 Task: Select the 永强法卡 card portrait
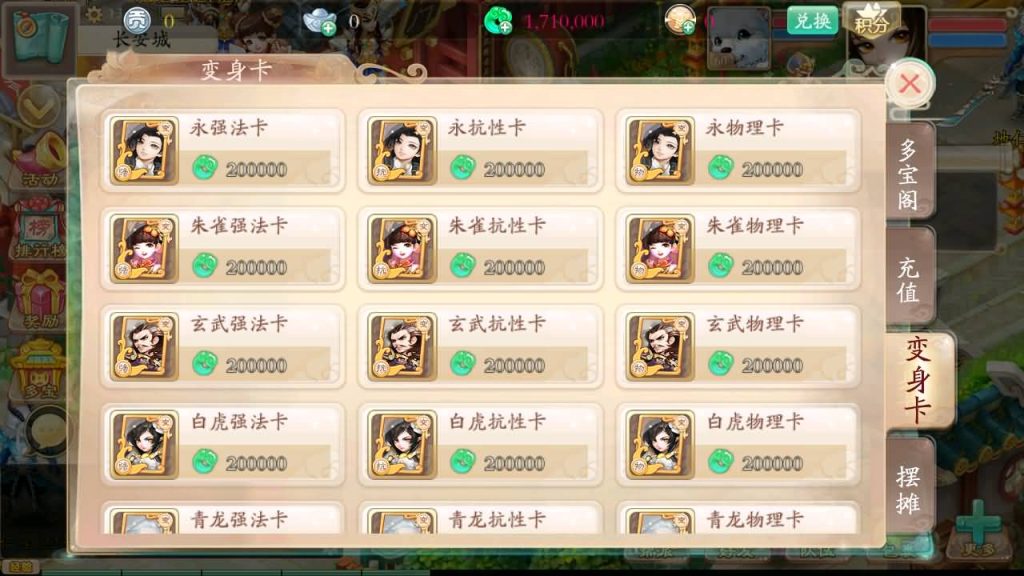144,150
